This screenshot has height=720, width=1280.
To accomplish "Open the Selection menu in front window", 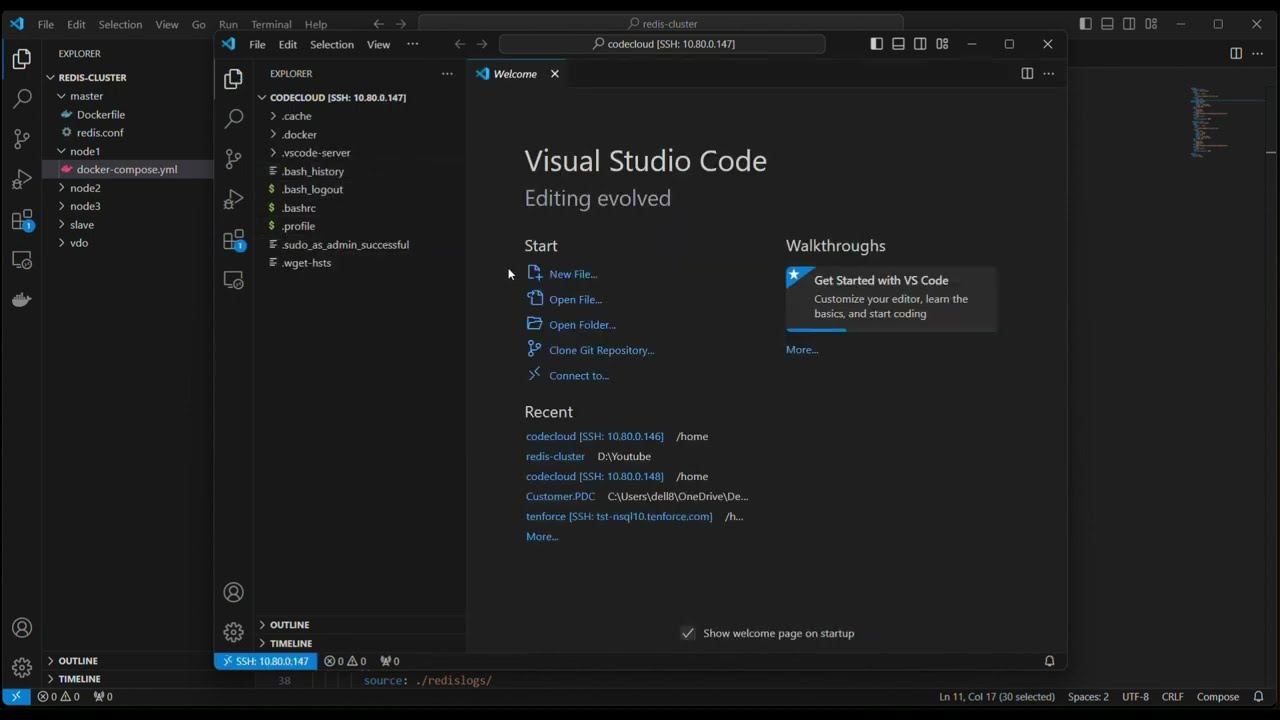I will (x=331, y=44).
